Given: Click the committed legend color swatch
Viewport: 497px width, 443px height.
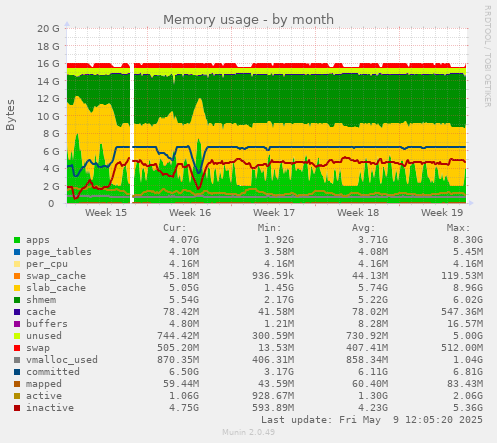Looking at the screenshot, I should click(17, 372).
